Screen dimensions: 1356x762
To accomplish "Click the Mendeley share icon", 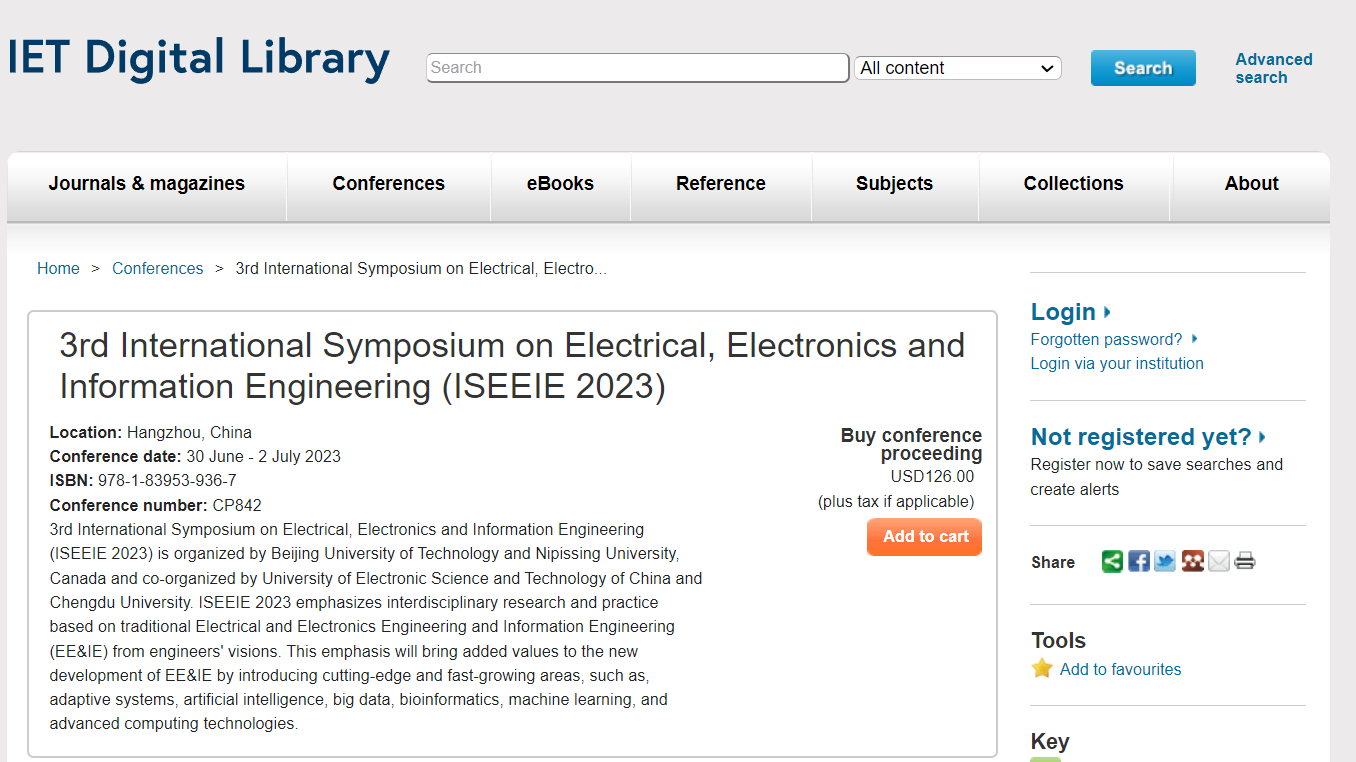I will point(1192,561).
